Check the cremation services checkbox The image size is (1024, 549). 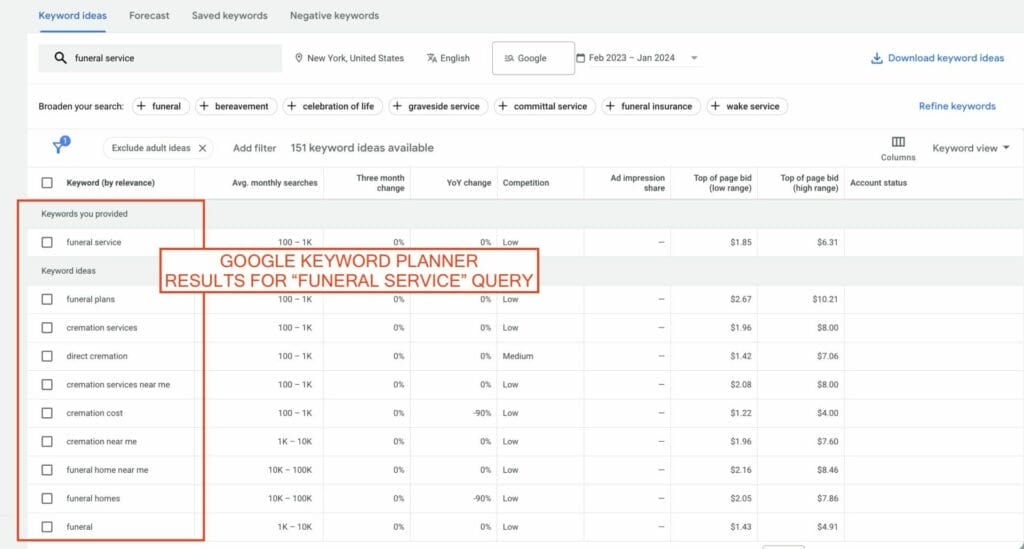click(47, 328)
